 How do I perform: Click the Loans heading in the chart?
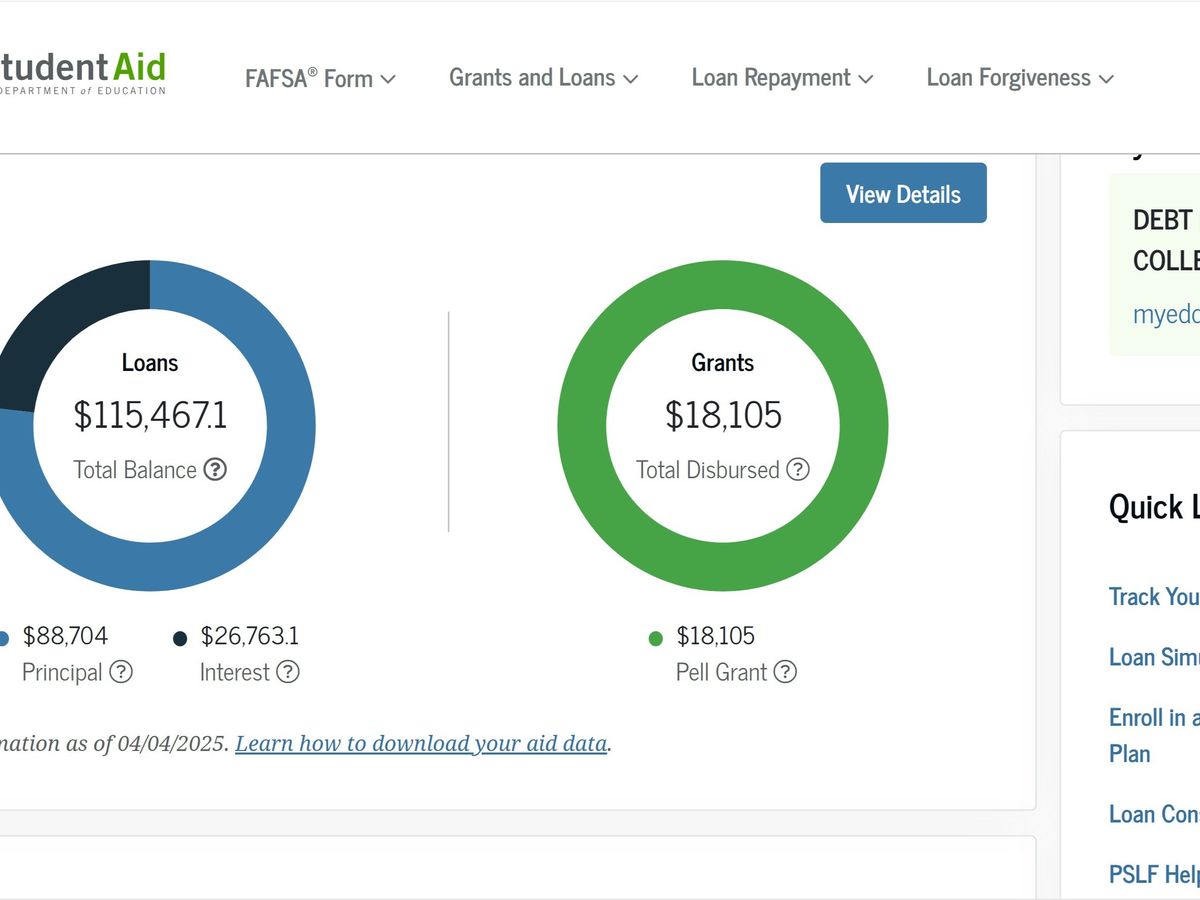pos(150,362)
